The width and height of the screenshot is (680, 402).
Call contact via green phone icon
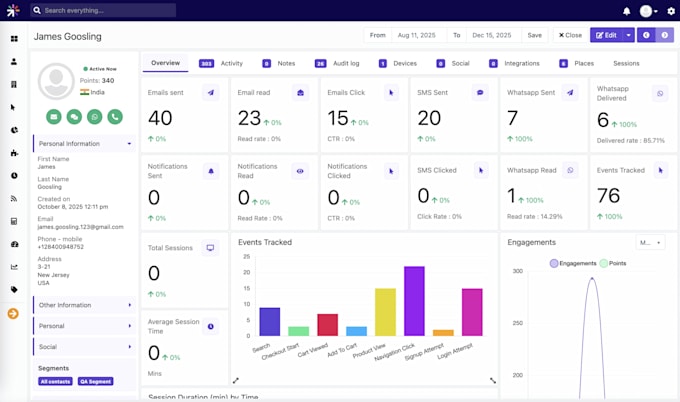(x=115, y=117)
